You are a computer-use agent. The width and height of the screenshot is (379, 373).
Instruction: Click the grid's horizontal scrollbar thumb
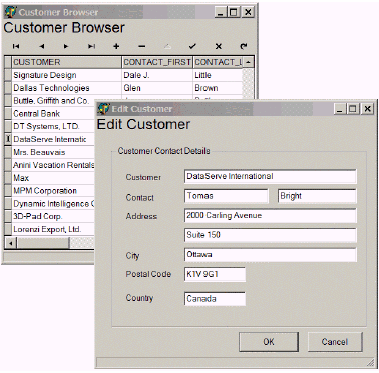(x=43, y=243)
